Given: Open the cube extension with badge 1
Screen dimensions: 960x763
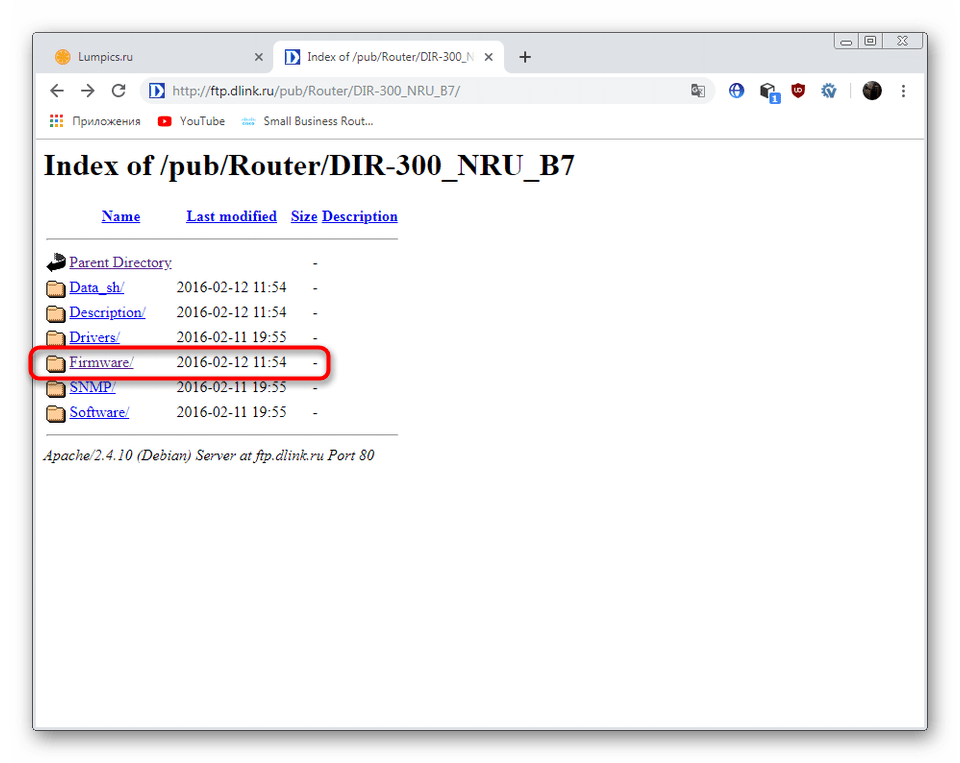Looking at the screenshot, I should pyautogui.click(x=769, y=92).
